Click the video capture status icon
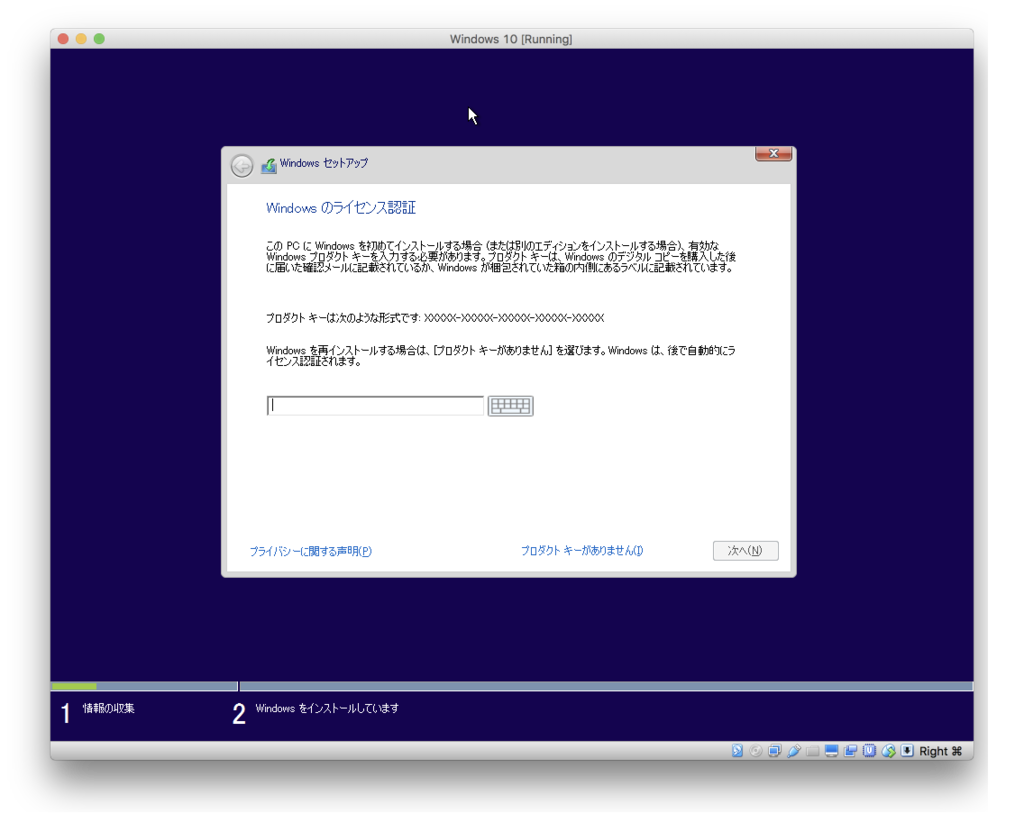1024x832 pixels. coord(850,750)
